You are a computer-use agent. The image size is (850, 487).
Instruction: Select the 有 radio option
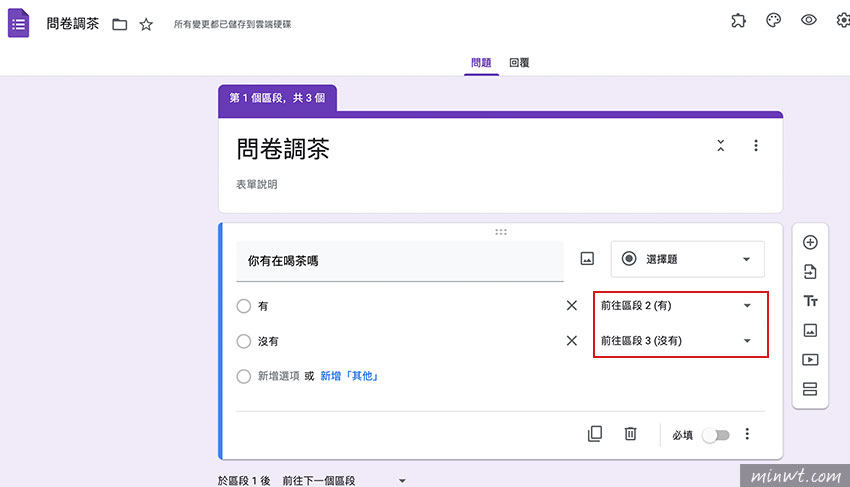[x=244, y=306]
